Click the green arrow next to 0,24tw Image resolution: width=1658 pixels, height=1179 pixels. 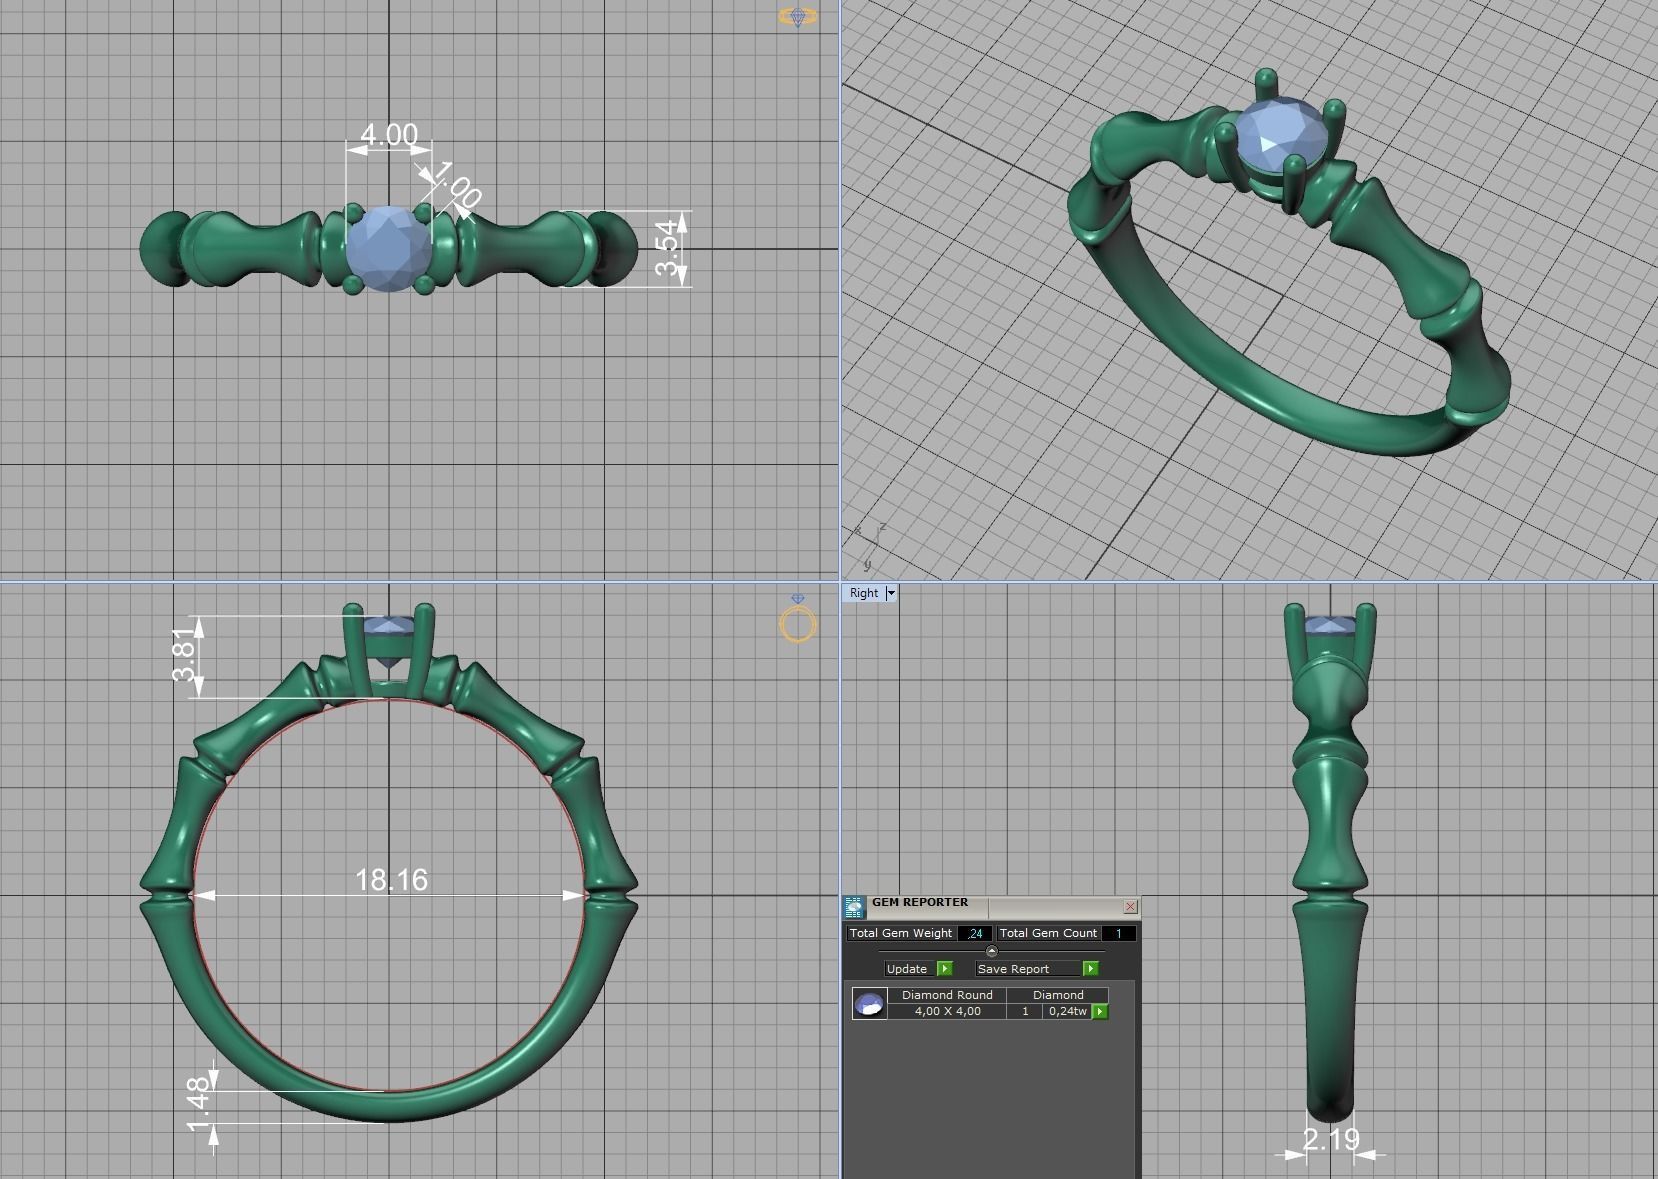(x=1100, y=1011)
